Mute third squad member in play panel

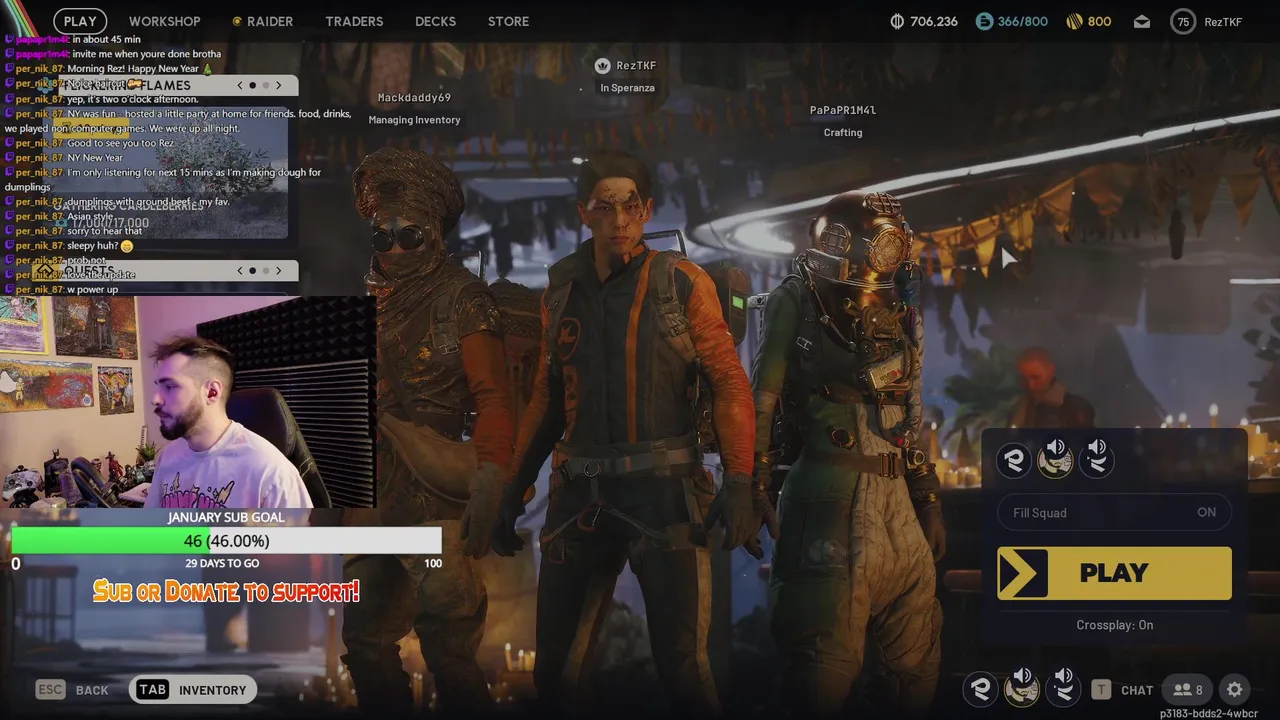1097,458
